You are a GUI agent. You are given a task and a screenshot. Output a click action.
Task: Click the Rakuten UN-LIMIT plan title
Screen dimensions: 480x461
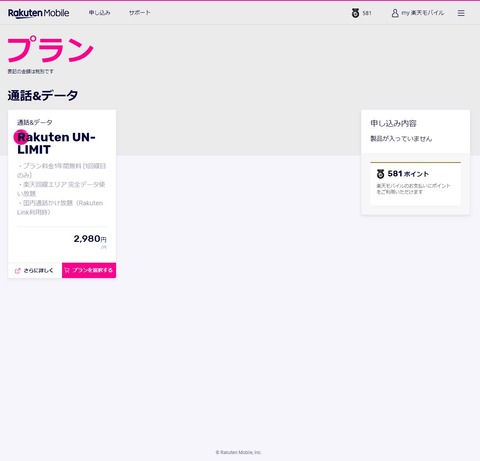56,143
